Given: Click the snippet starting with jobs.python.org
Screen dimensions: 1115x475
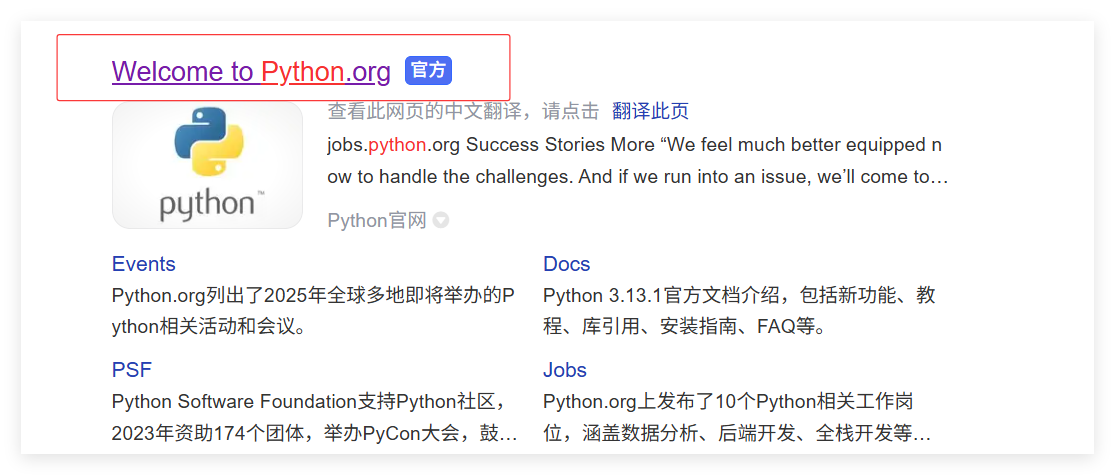Looking at the screenshot, I should click(638, 161).
